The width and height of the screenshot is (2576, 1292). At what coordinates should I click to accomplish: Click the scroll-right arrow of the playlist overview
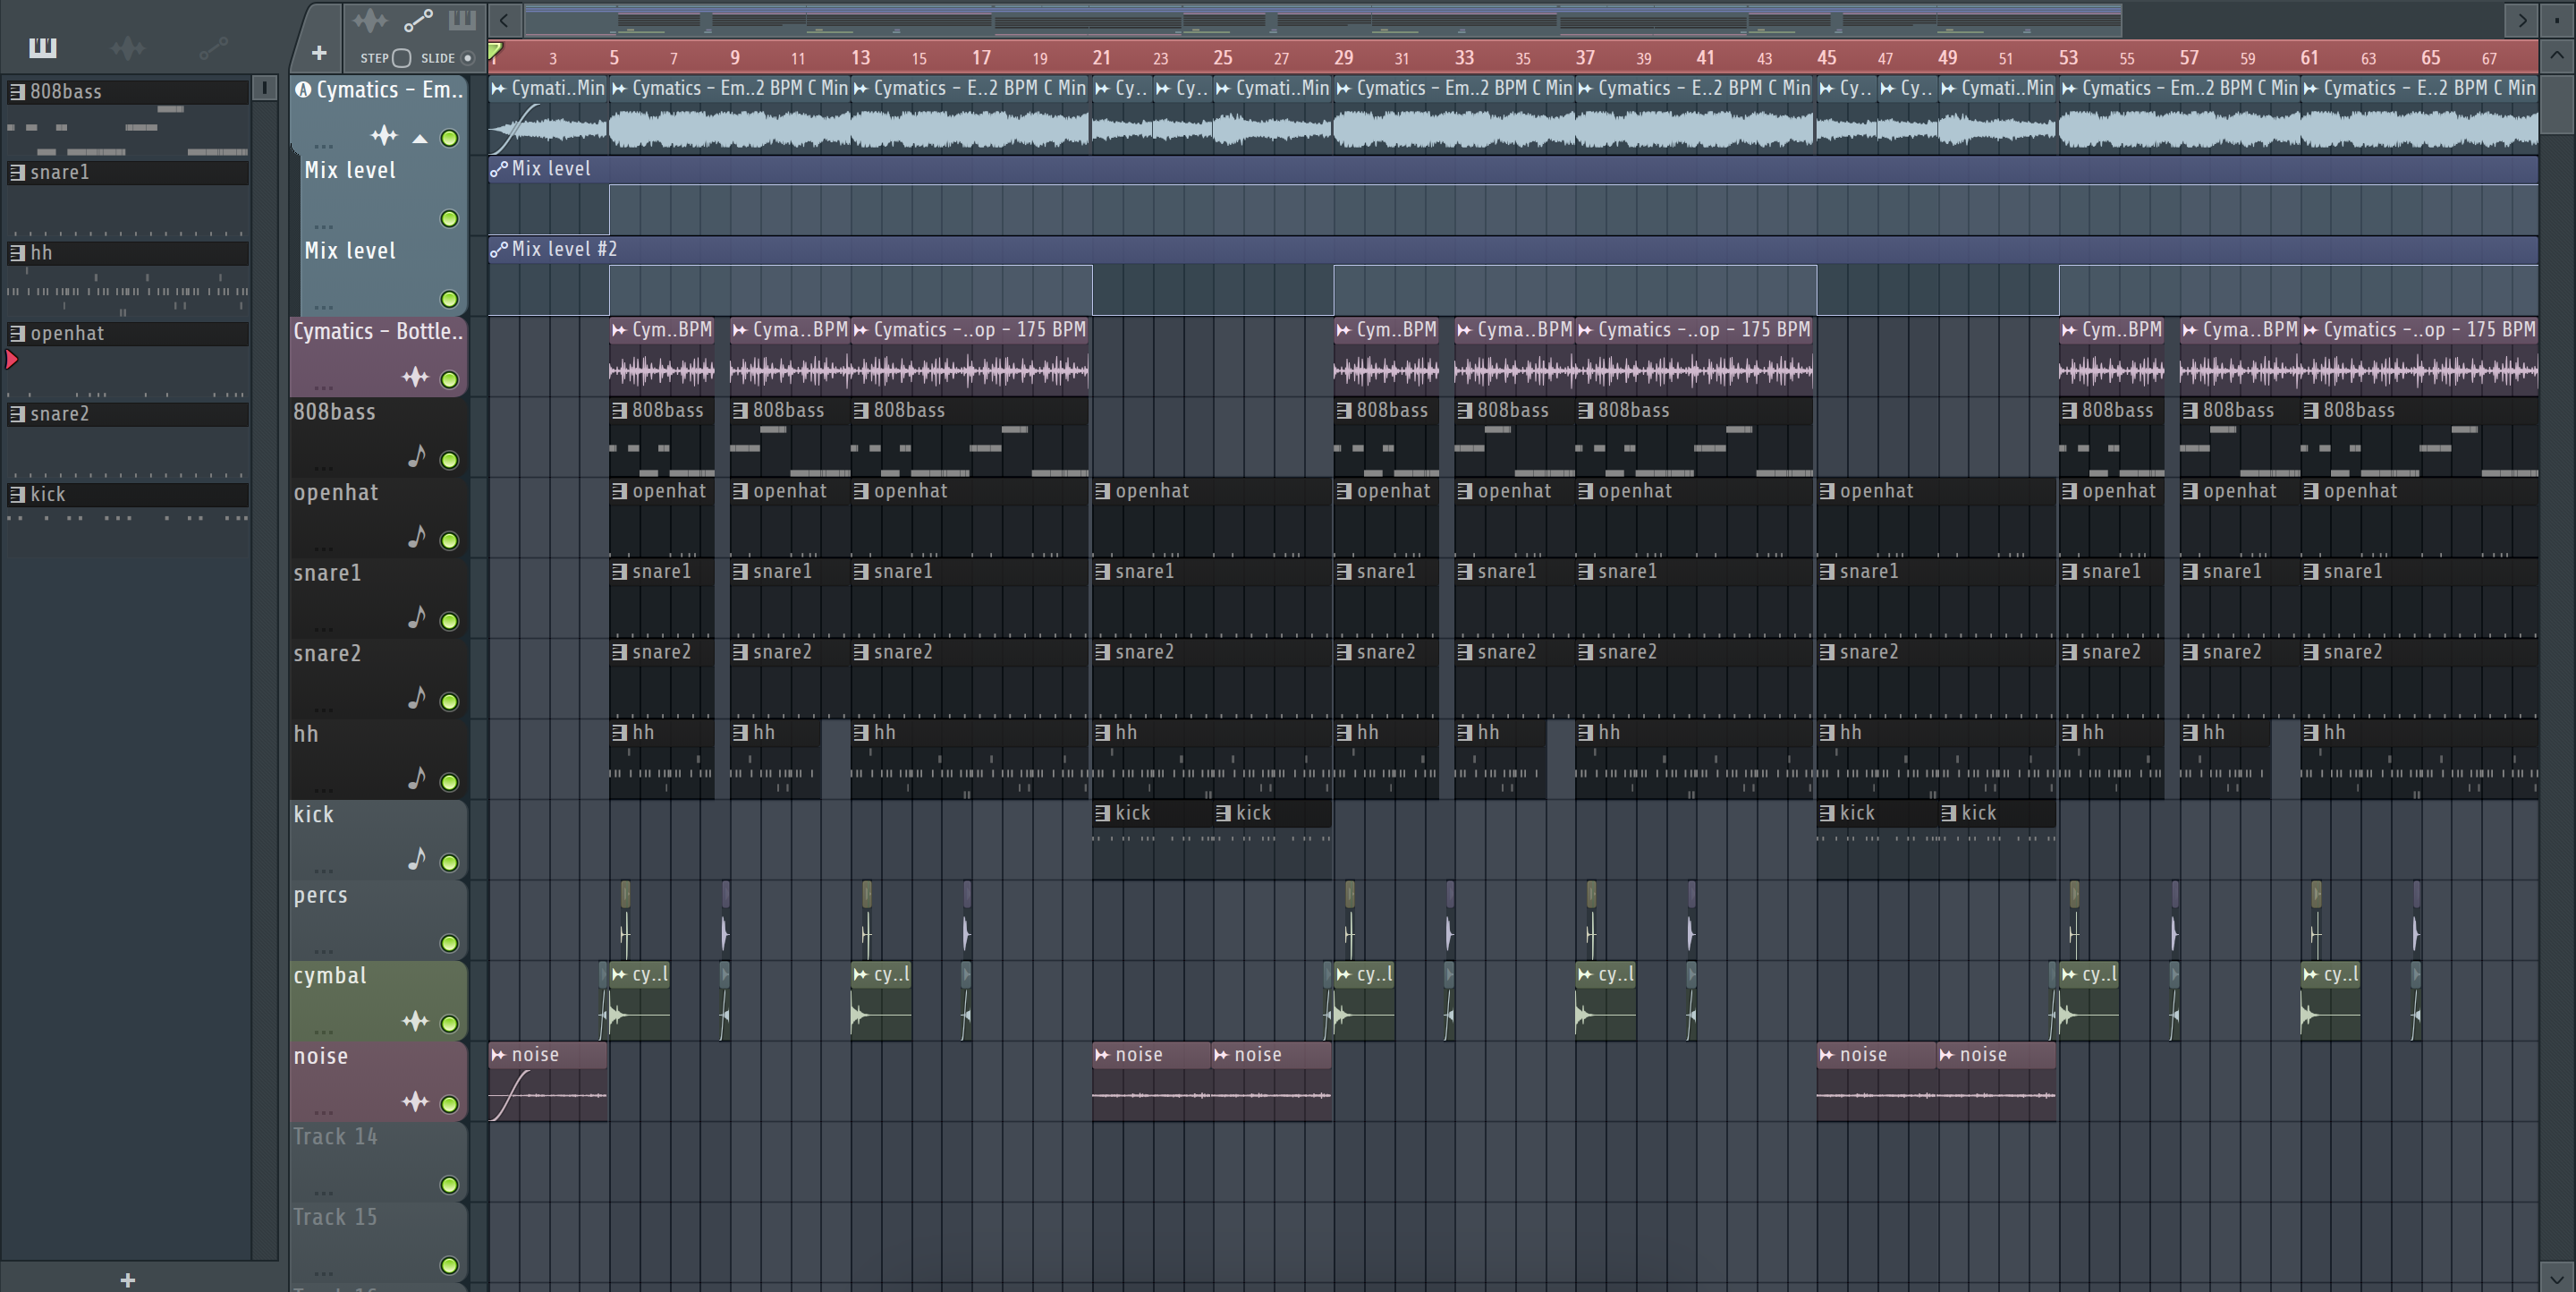[x=2522, y=19]
